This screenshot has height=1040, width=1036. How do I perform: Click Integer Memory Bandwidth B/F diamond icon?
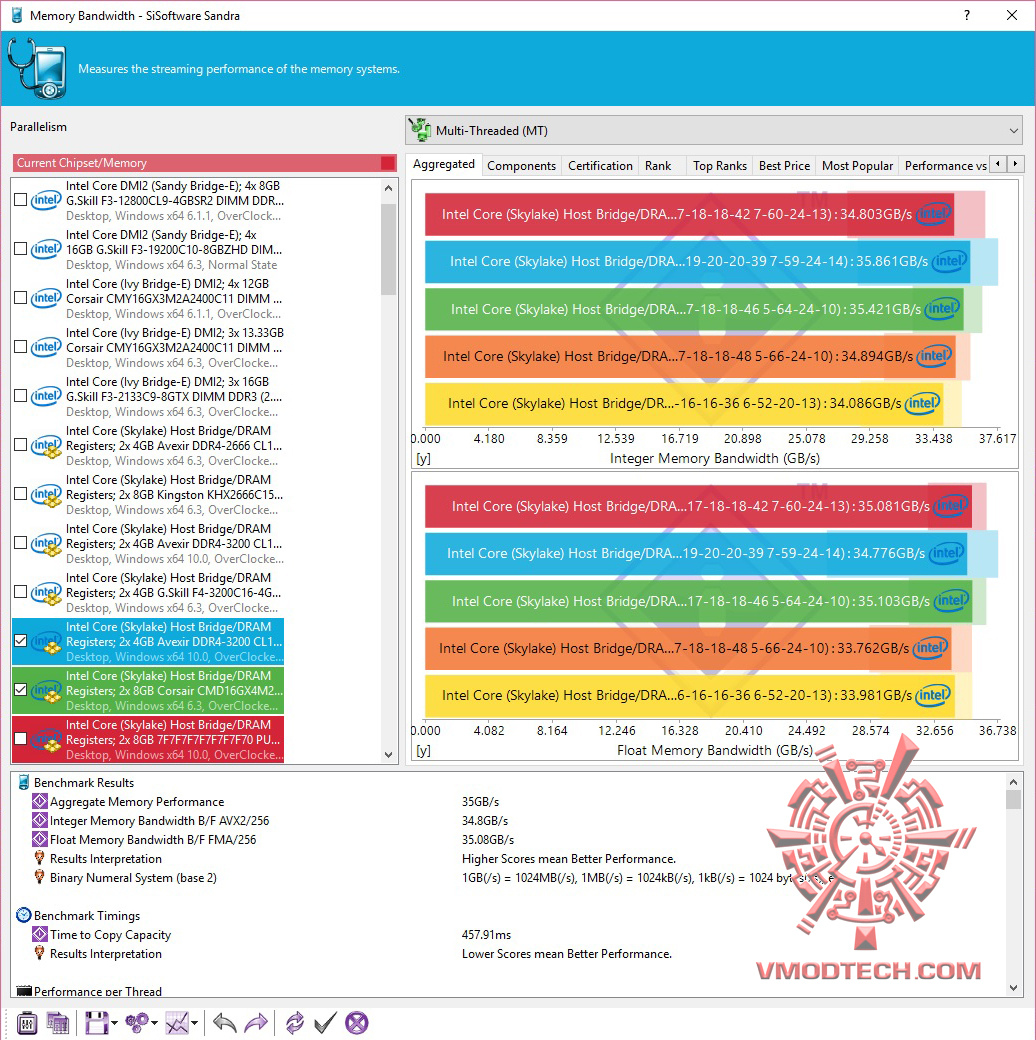[x=40, y=820]
